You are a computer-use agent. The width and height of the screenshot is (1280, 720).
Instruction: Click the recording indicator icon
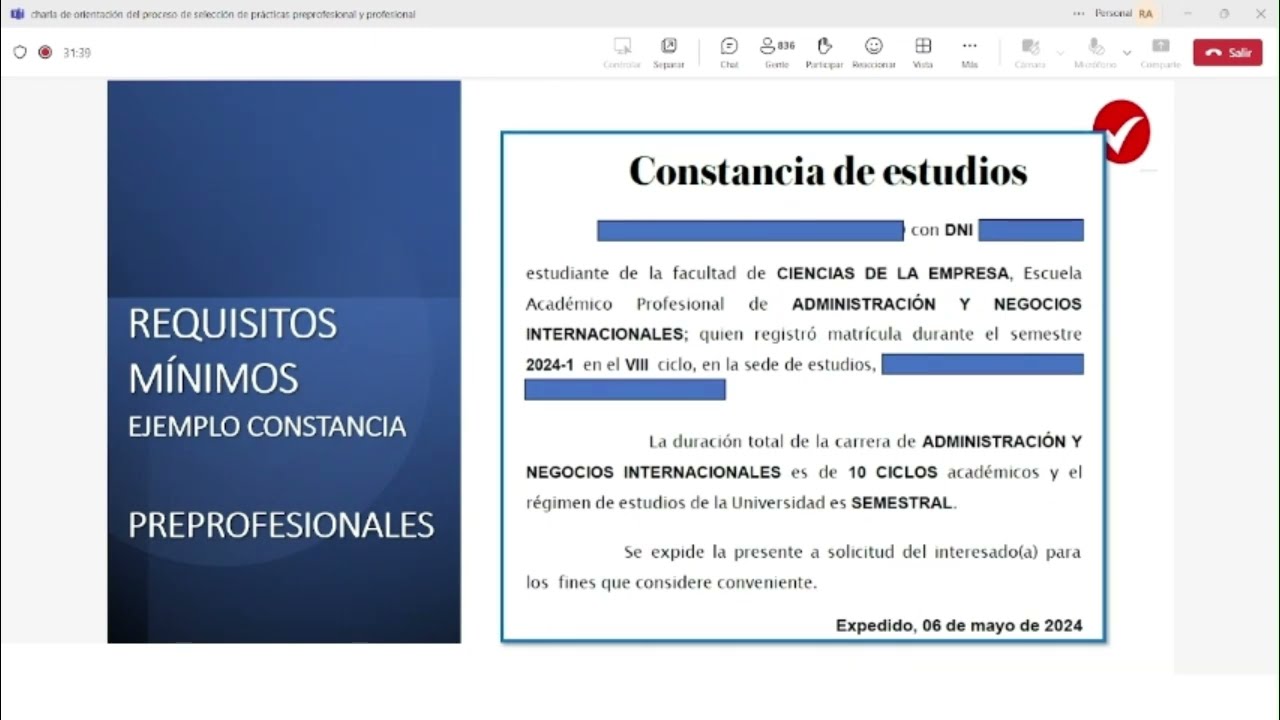(x=45, y=52)
